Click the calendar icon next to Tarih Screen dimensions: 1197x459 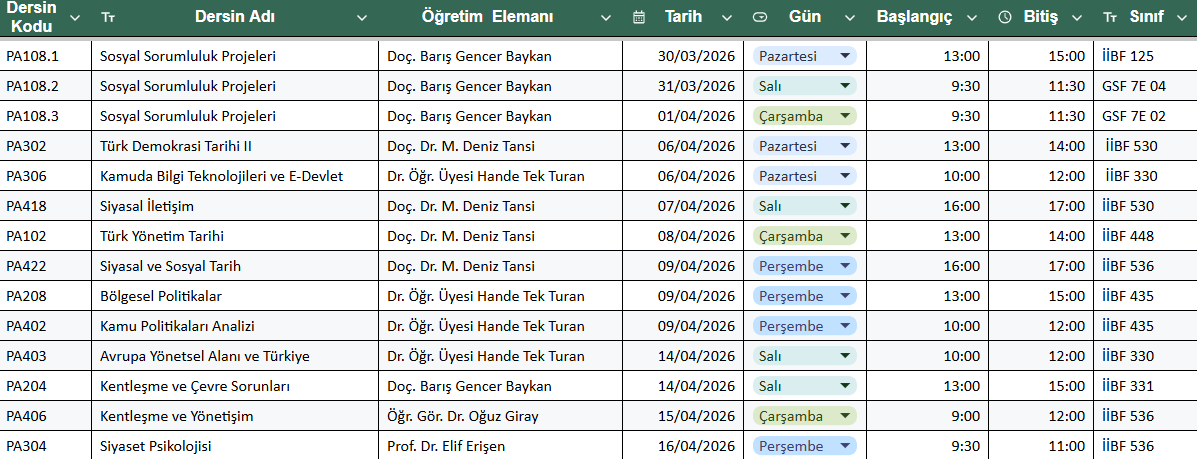click(639, 17)
